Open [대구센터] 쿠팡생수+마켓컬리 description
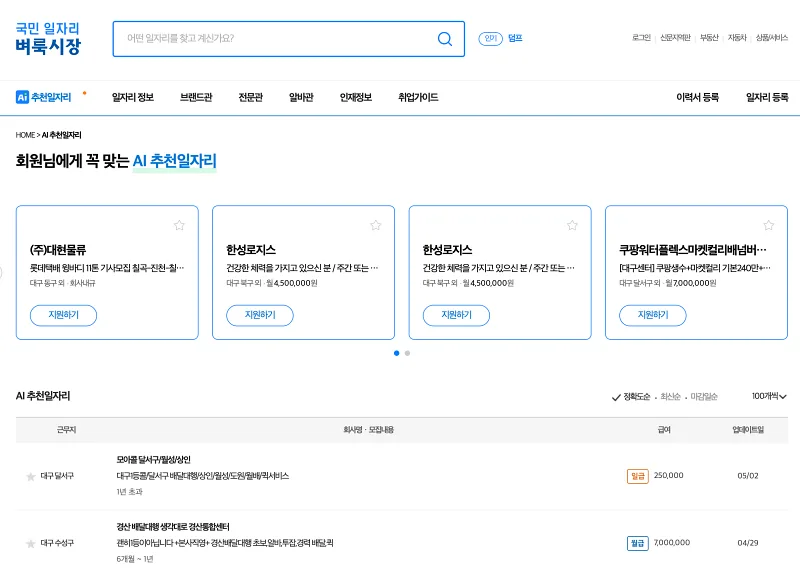Image resolution: width=800 pixels, height=568 pixels. (x=695, y=268)
